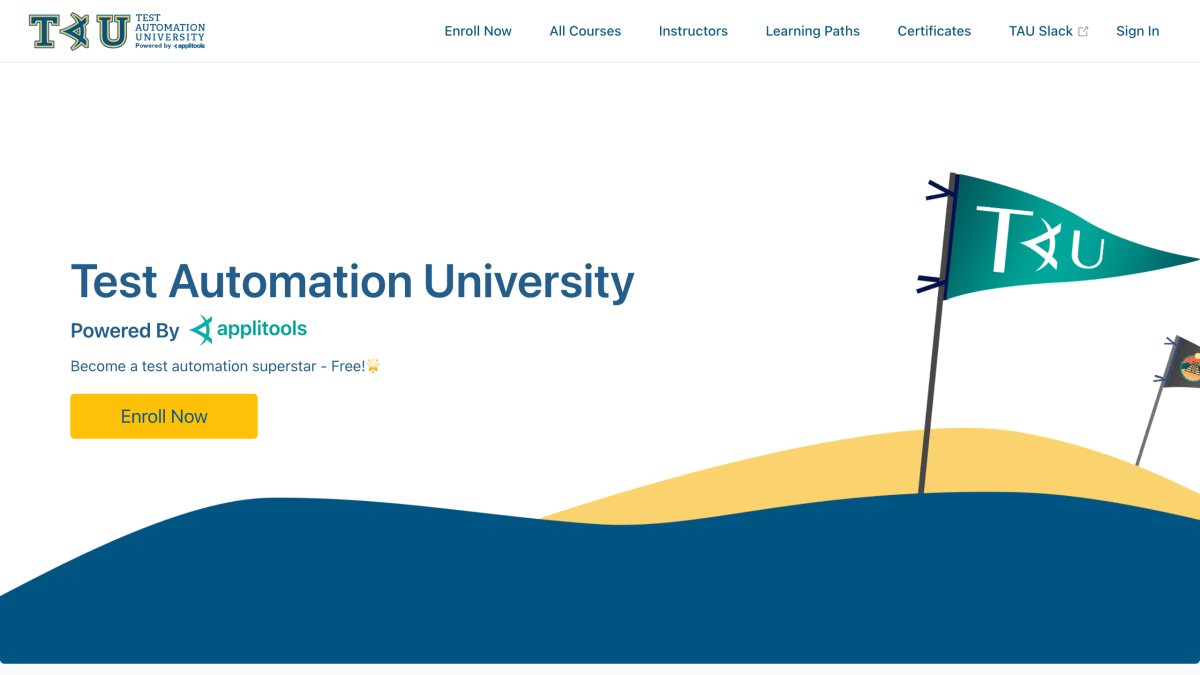1200x675 pixels.
Task: Click the applitools logo under the heading
Action: click(x=248, y=329)
